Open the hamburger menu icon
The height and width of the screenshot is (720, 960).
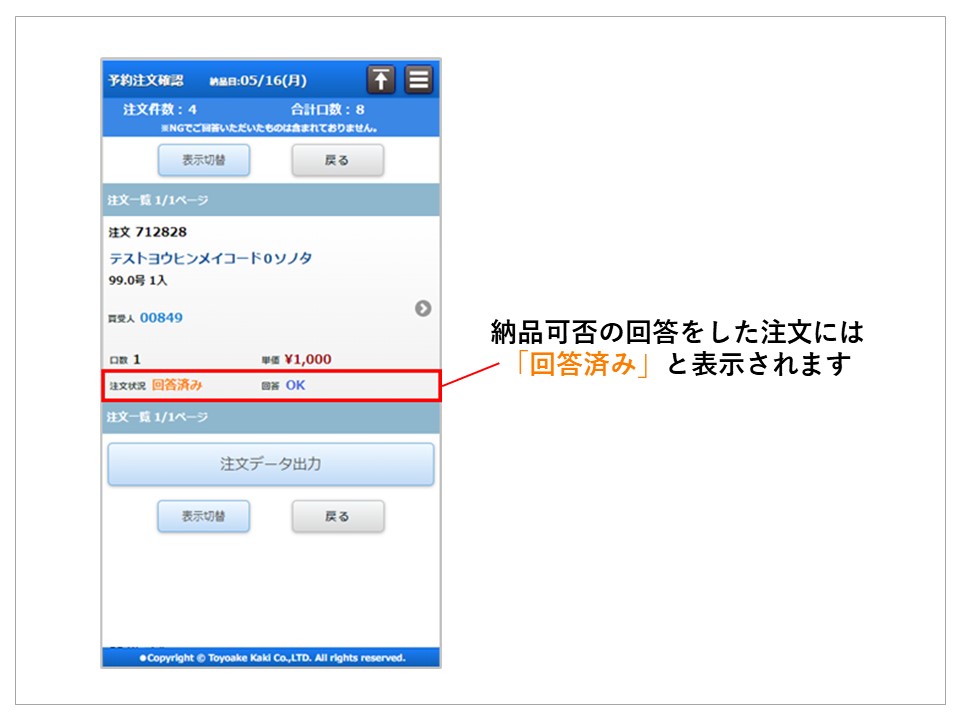point(419,80)
